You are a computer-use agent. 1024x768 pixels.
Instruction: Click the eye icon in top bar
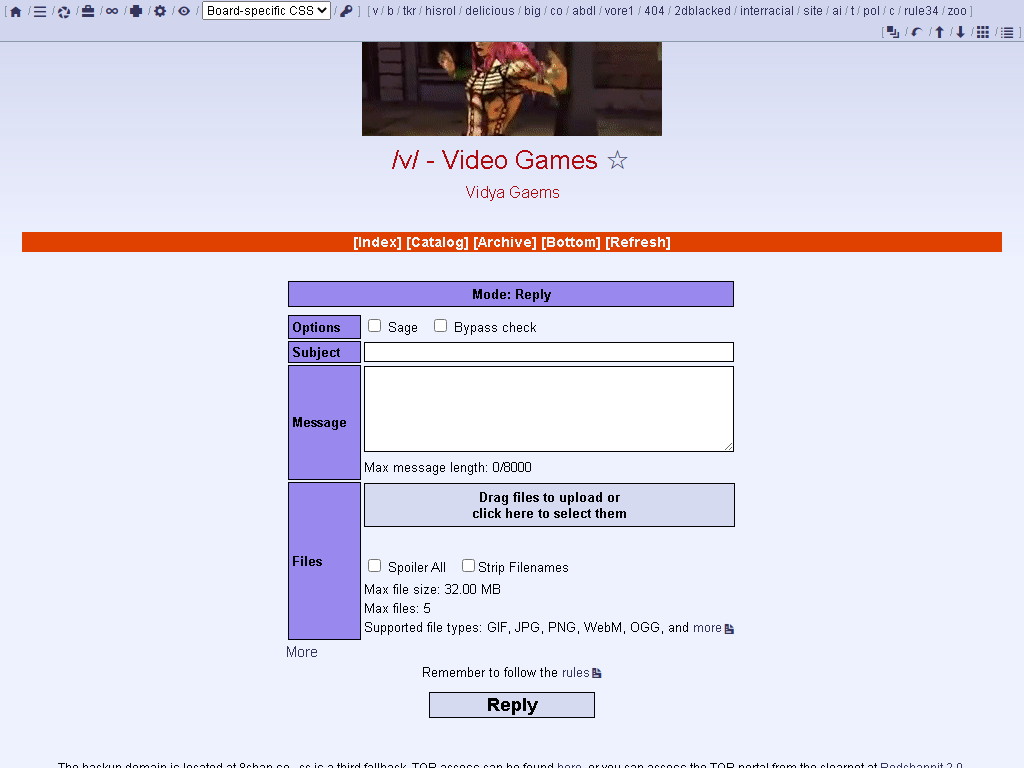point(184,11)
